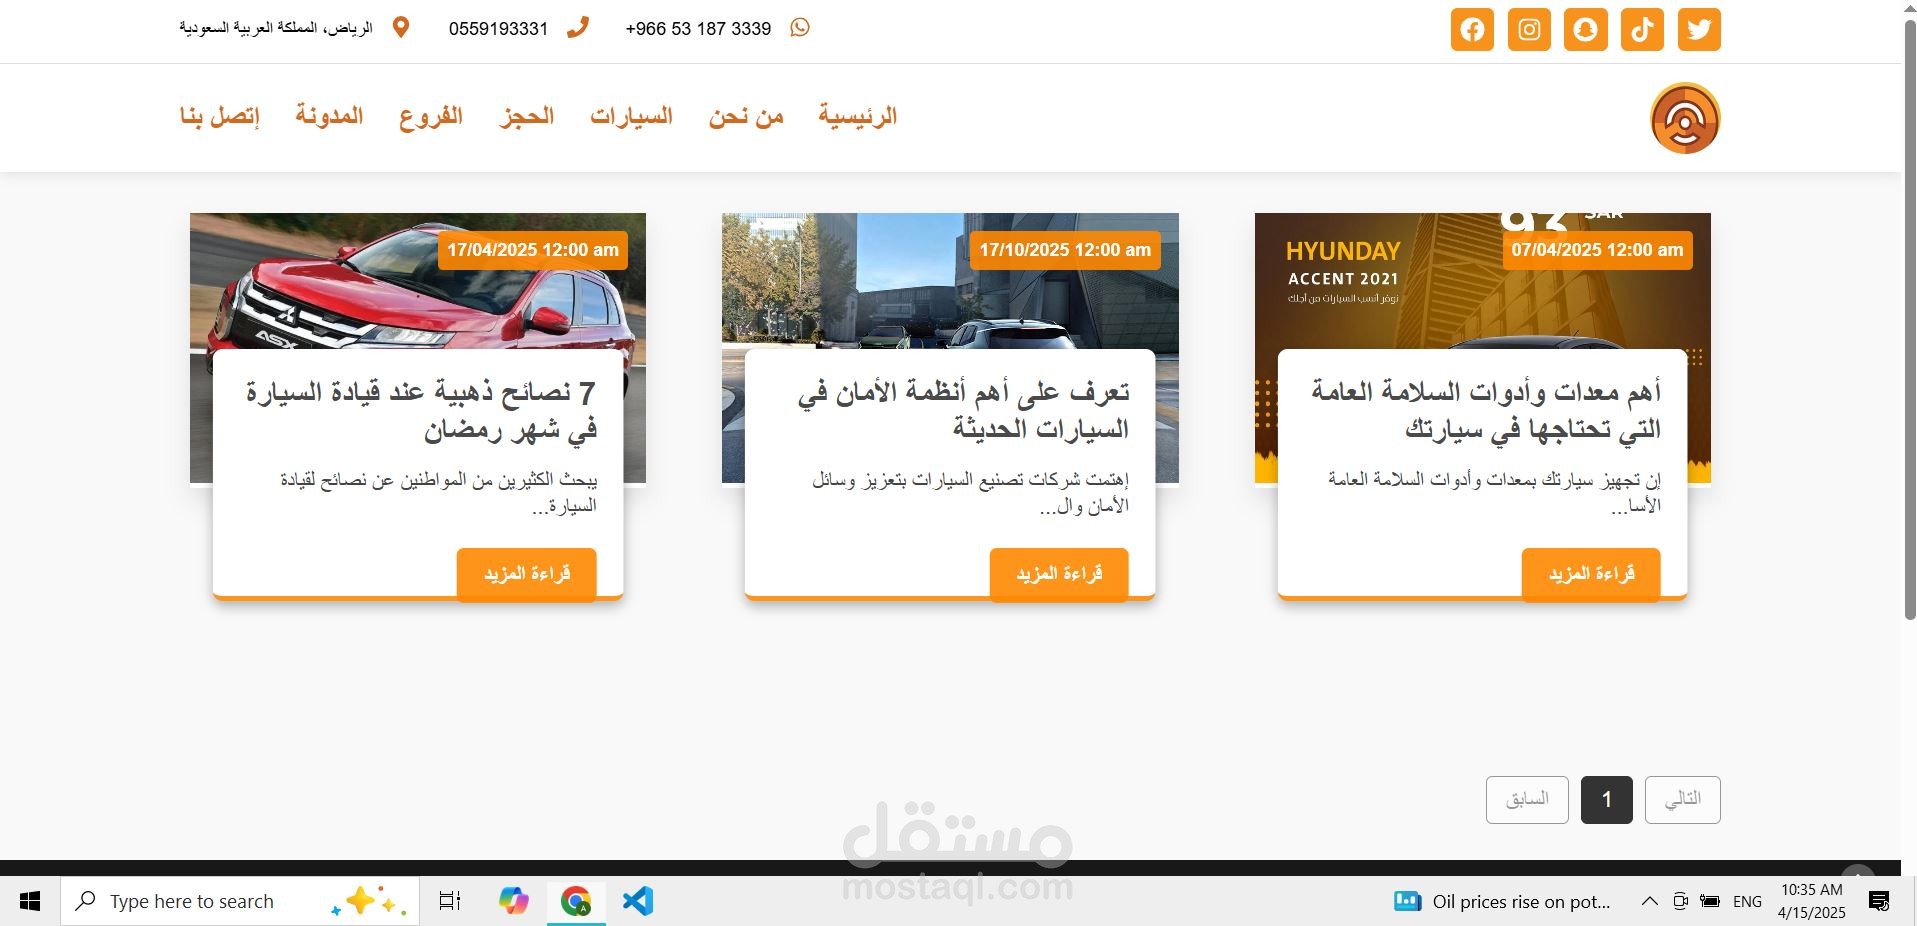
Task: Open the notification center icon
Action: point(1879,901)
